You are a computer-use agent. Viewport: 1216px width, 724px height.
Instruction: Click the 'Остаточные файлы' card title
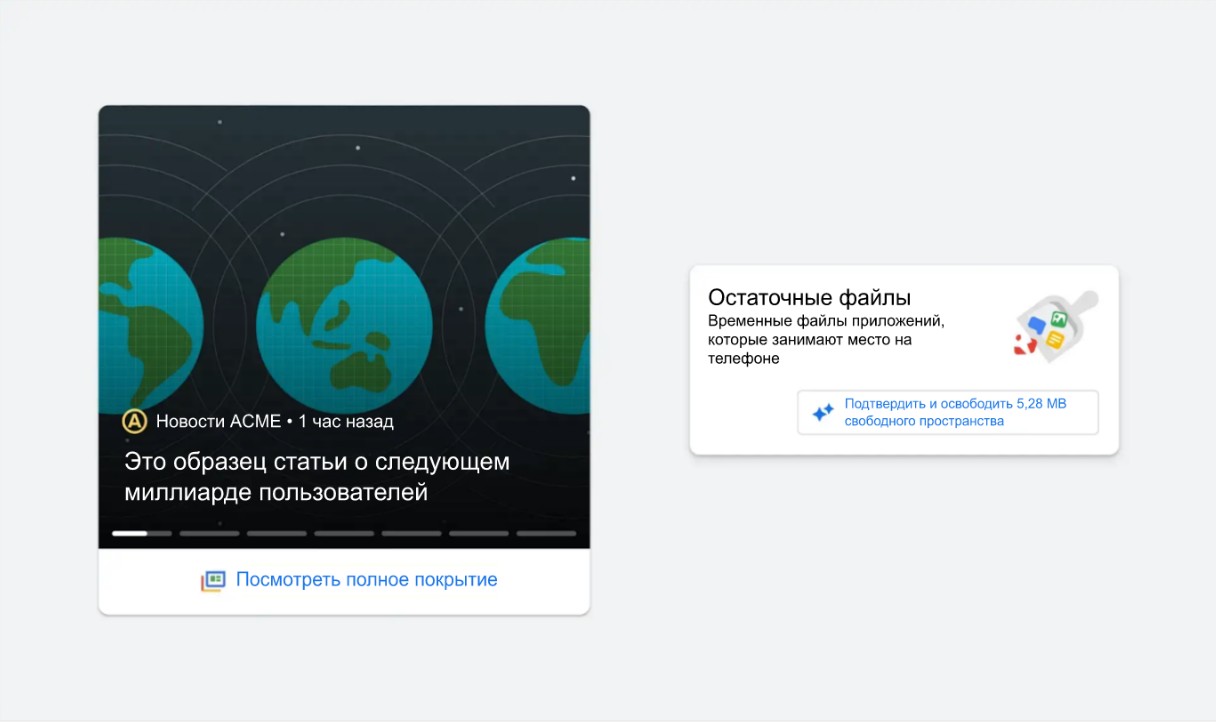coord(809,297)
